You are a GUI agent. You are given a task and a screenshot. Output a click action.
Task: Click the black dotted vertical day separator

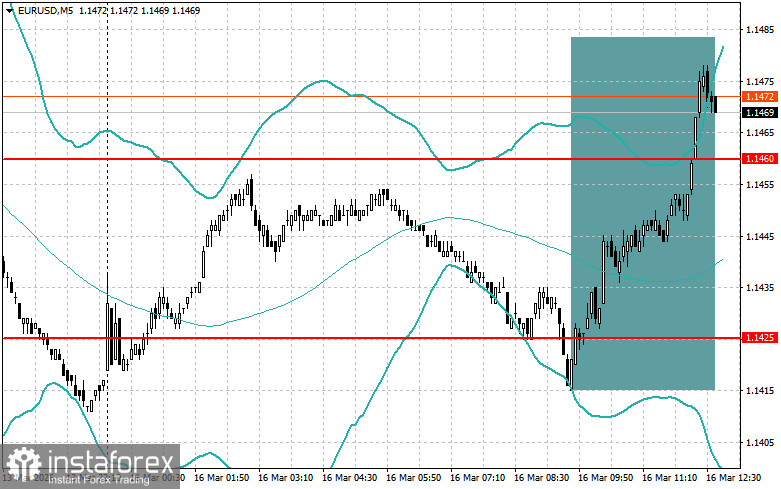pyautogui.click(x=108, y=234)
